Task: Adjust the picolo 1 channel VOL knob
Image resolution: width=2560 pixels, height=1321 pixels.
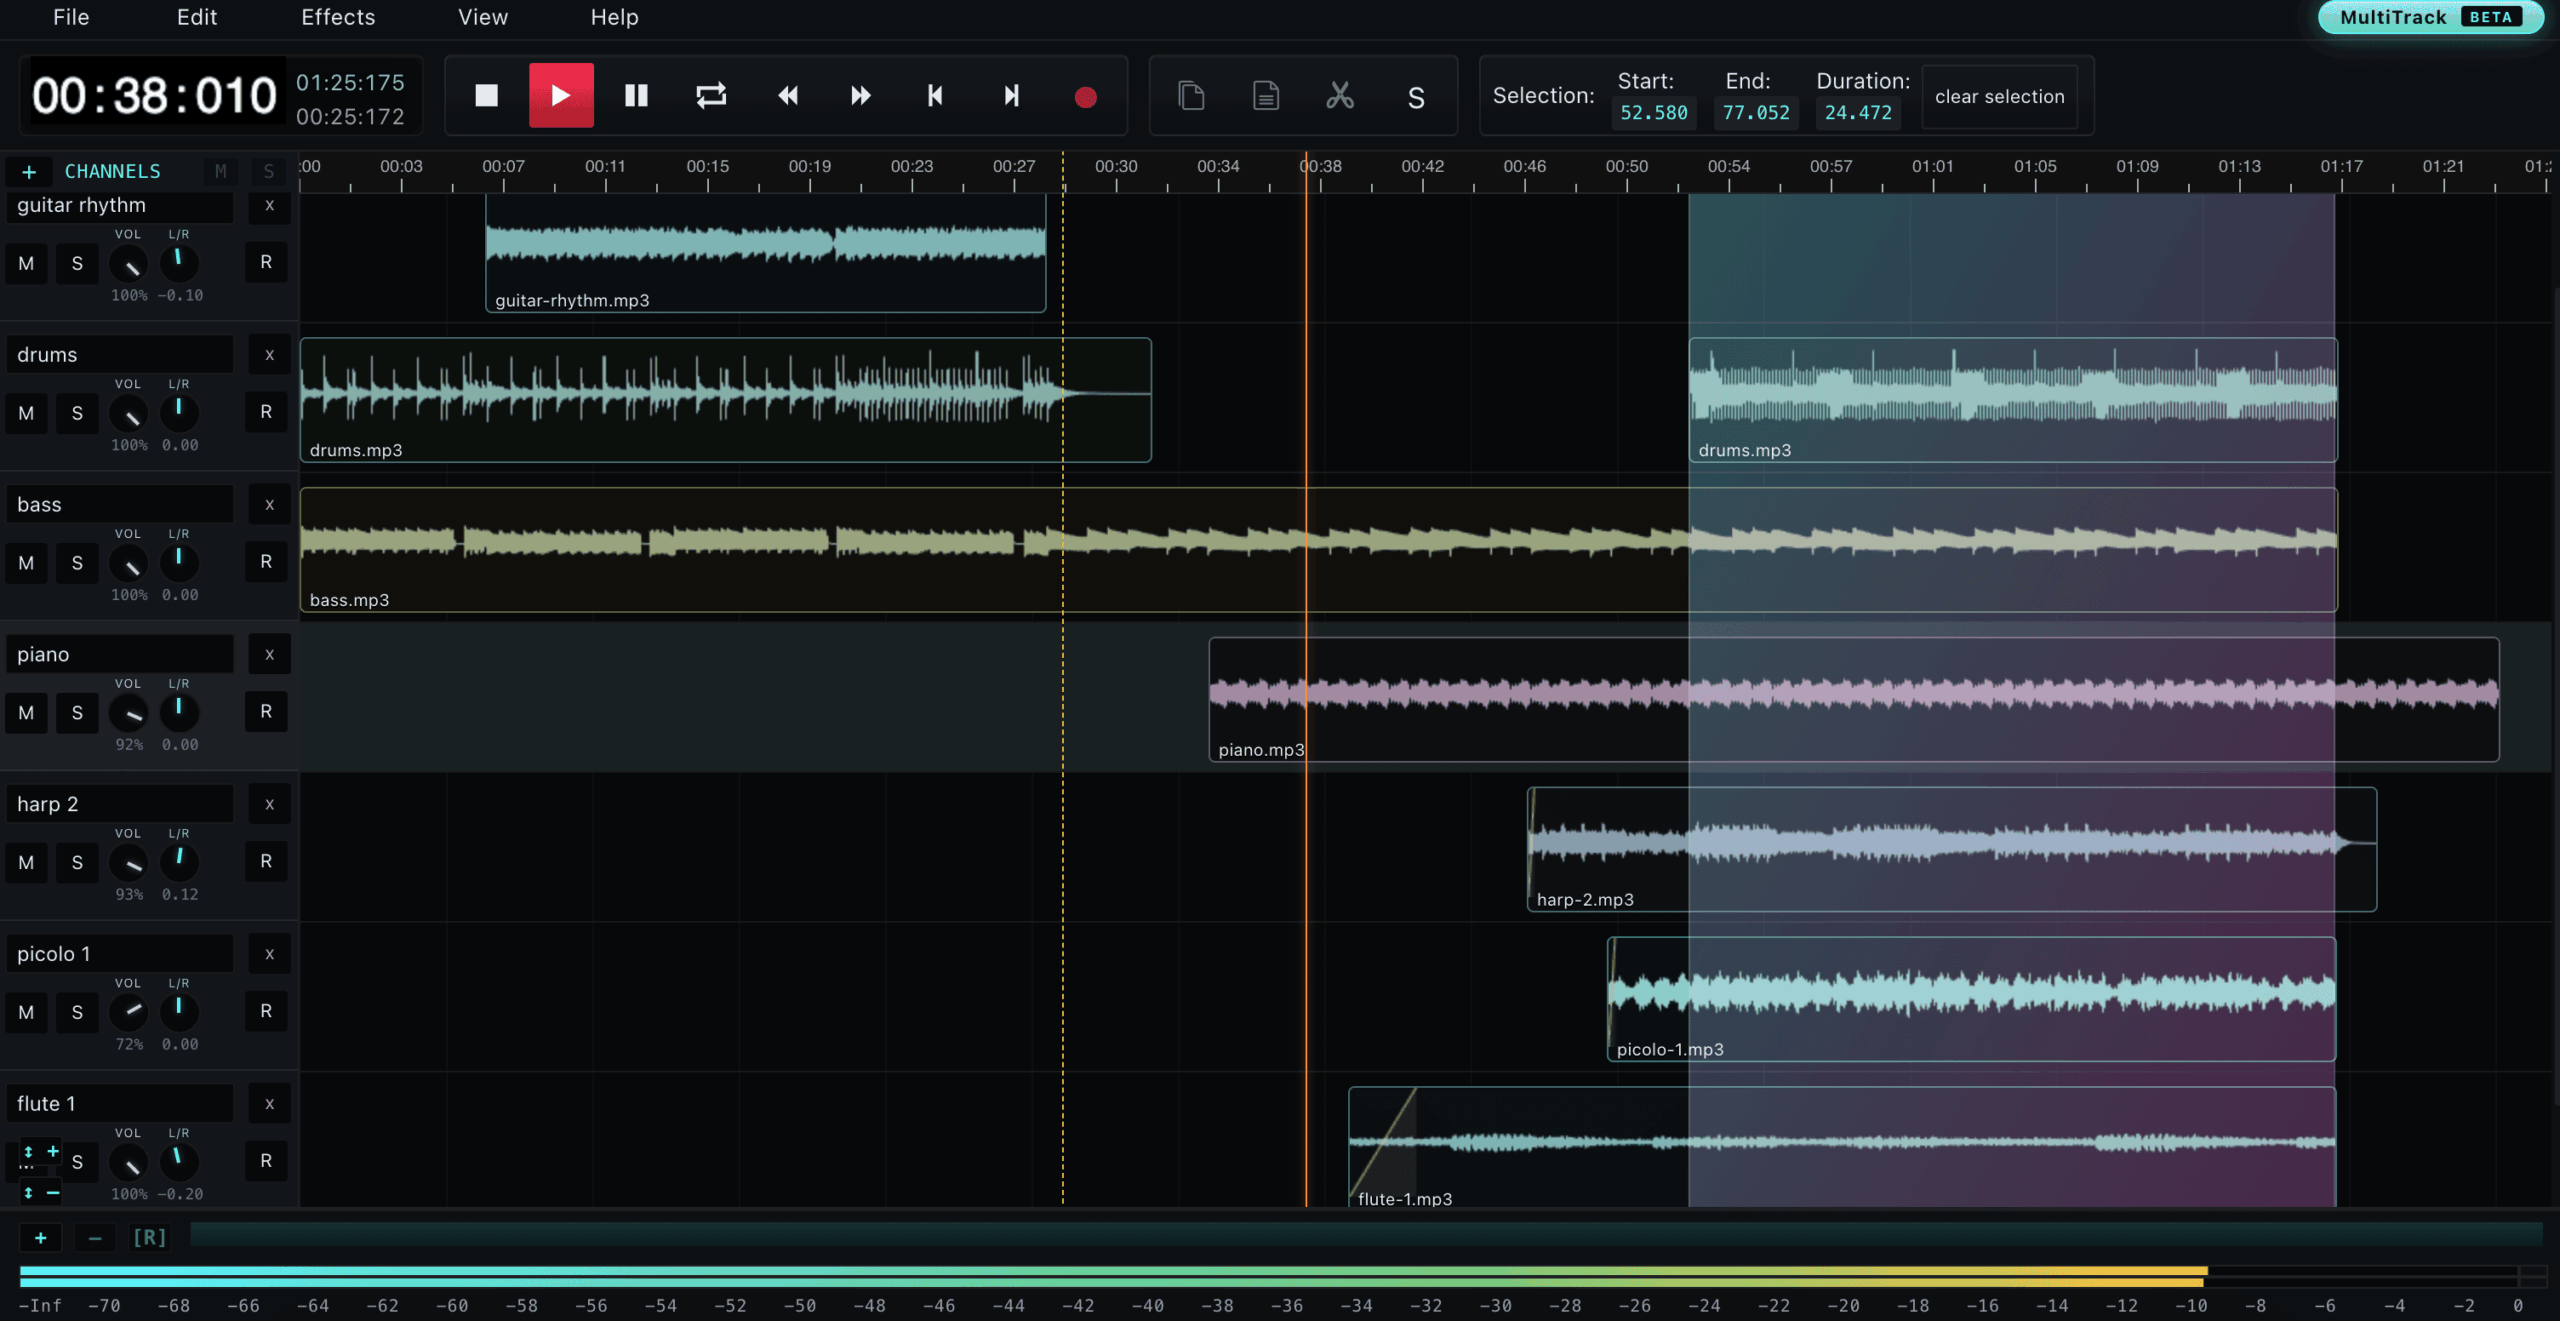Action: click(129, 1012)
